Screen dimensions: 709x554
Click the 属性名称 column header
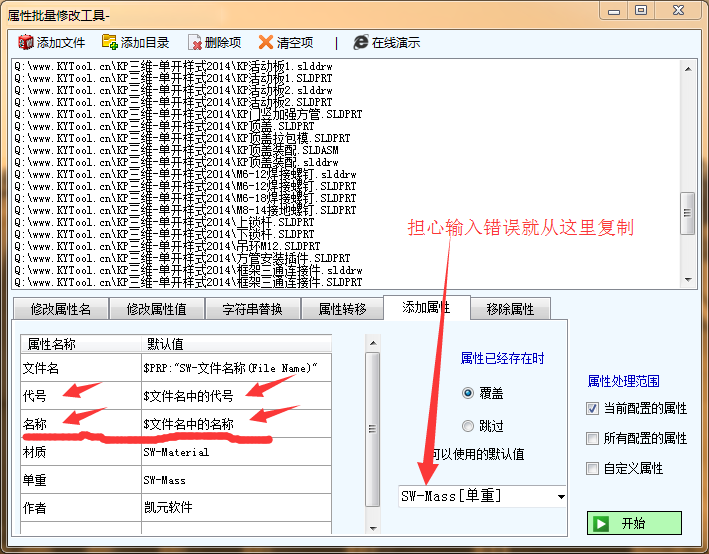point(81,344)
